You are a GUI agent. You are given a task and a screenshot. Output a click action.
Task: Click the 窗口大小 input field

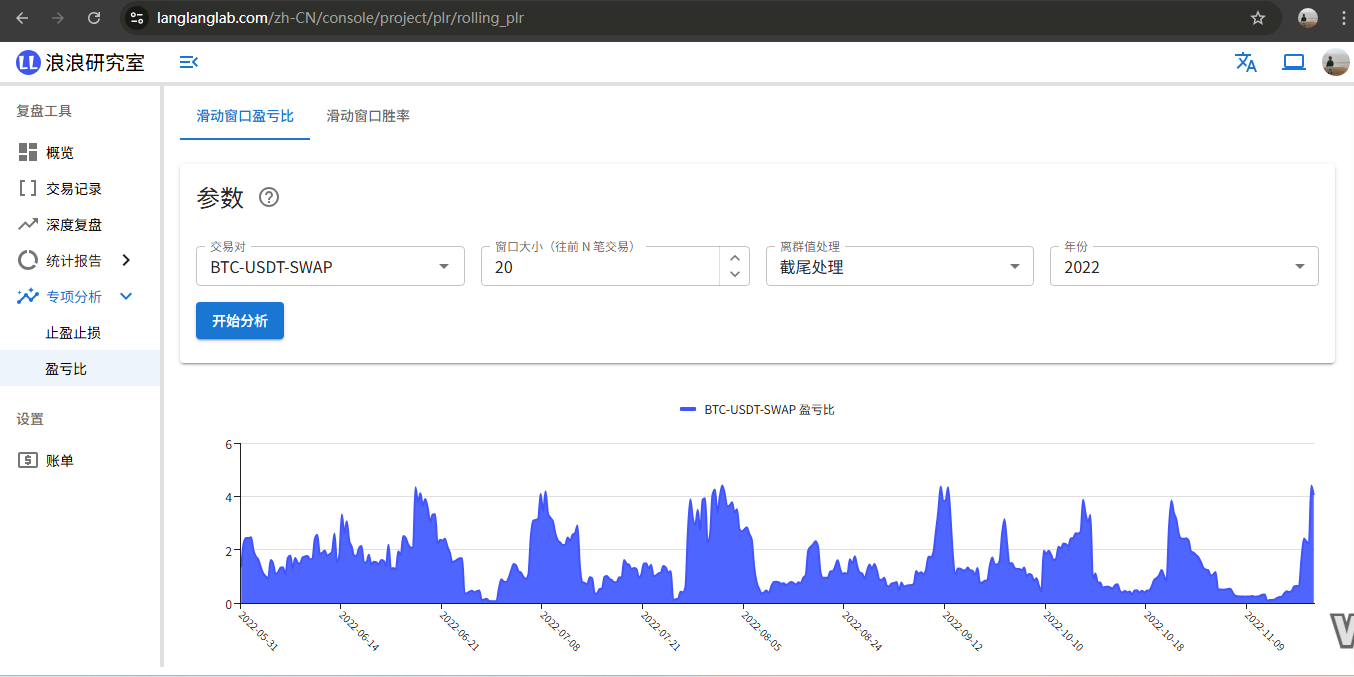pos(600,267)
